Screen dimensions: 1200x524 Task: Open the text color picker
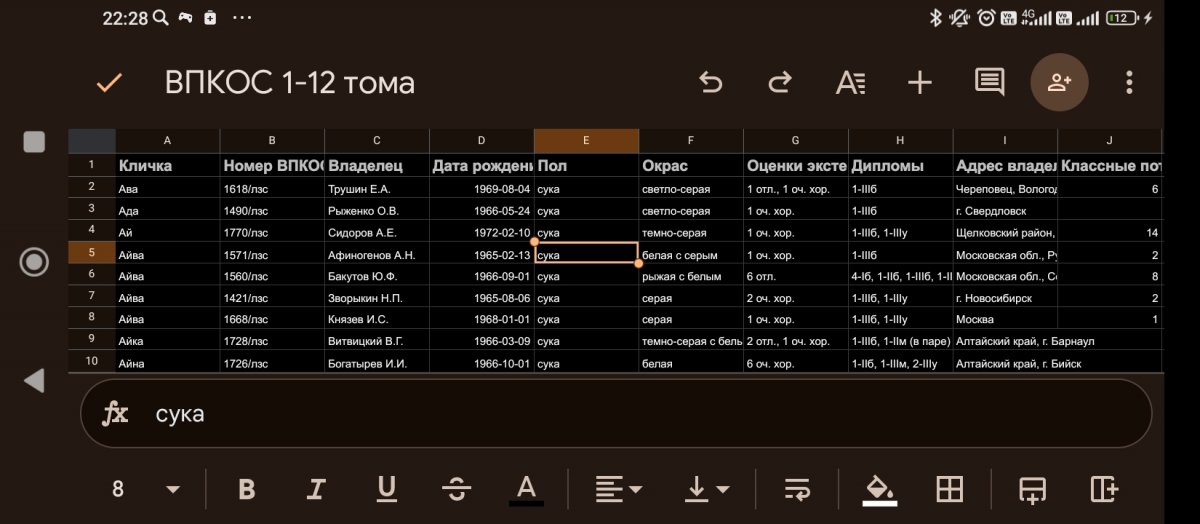(x=526, y=489)
